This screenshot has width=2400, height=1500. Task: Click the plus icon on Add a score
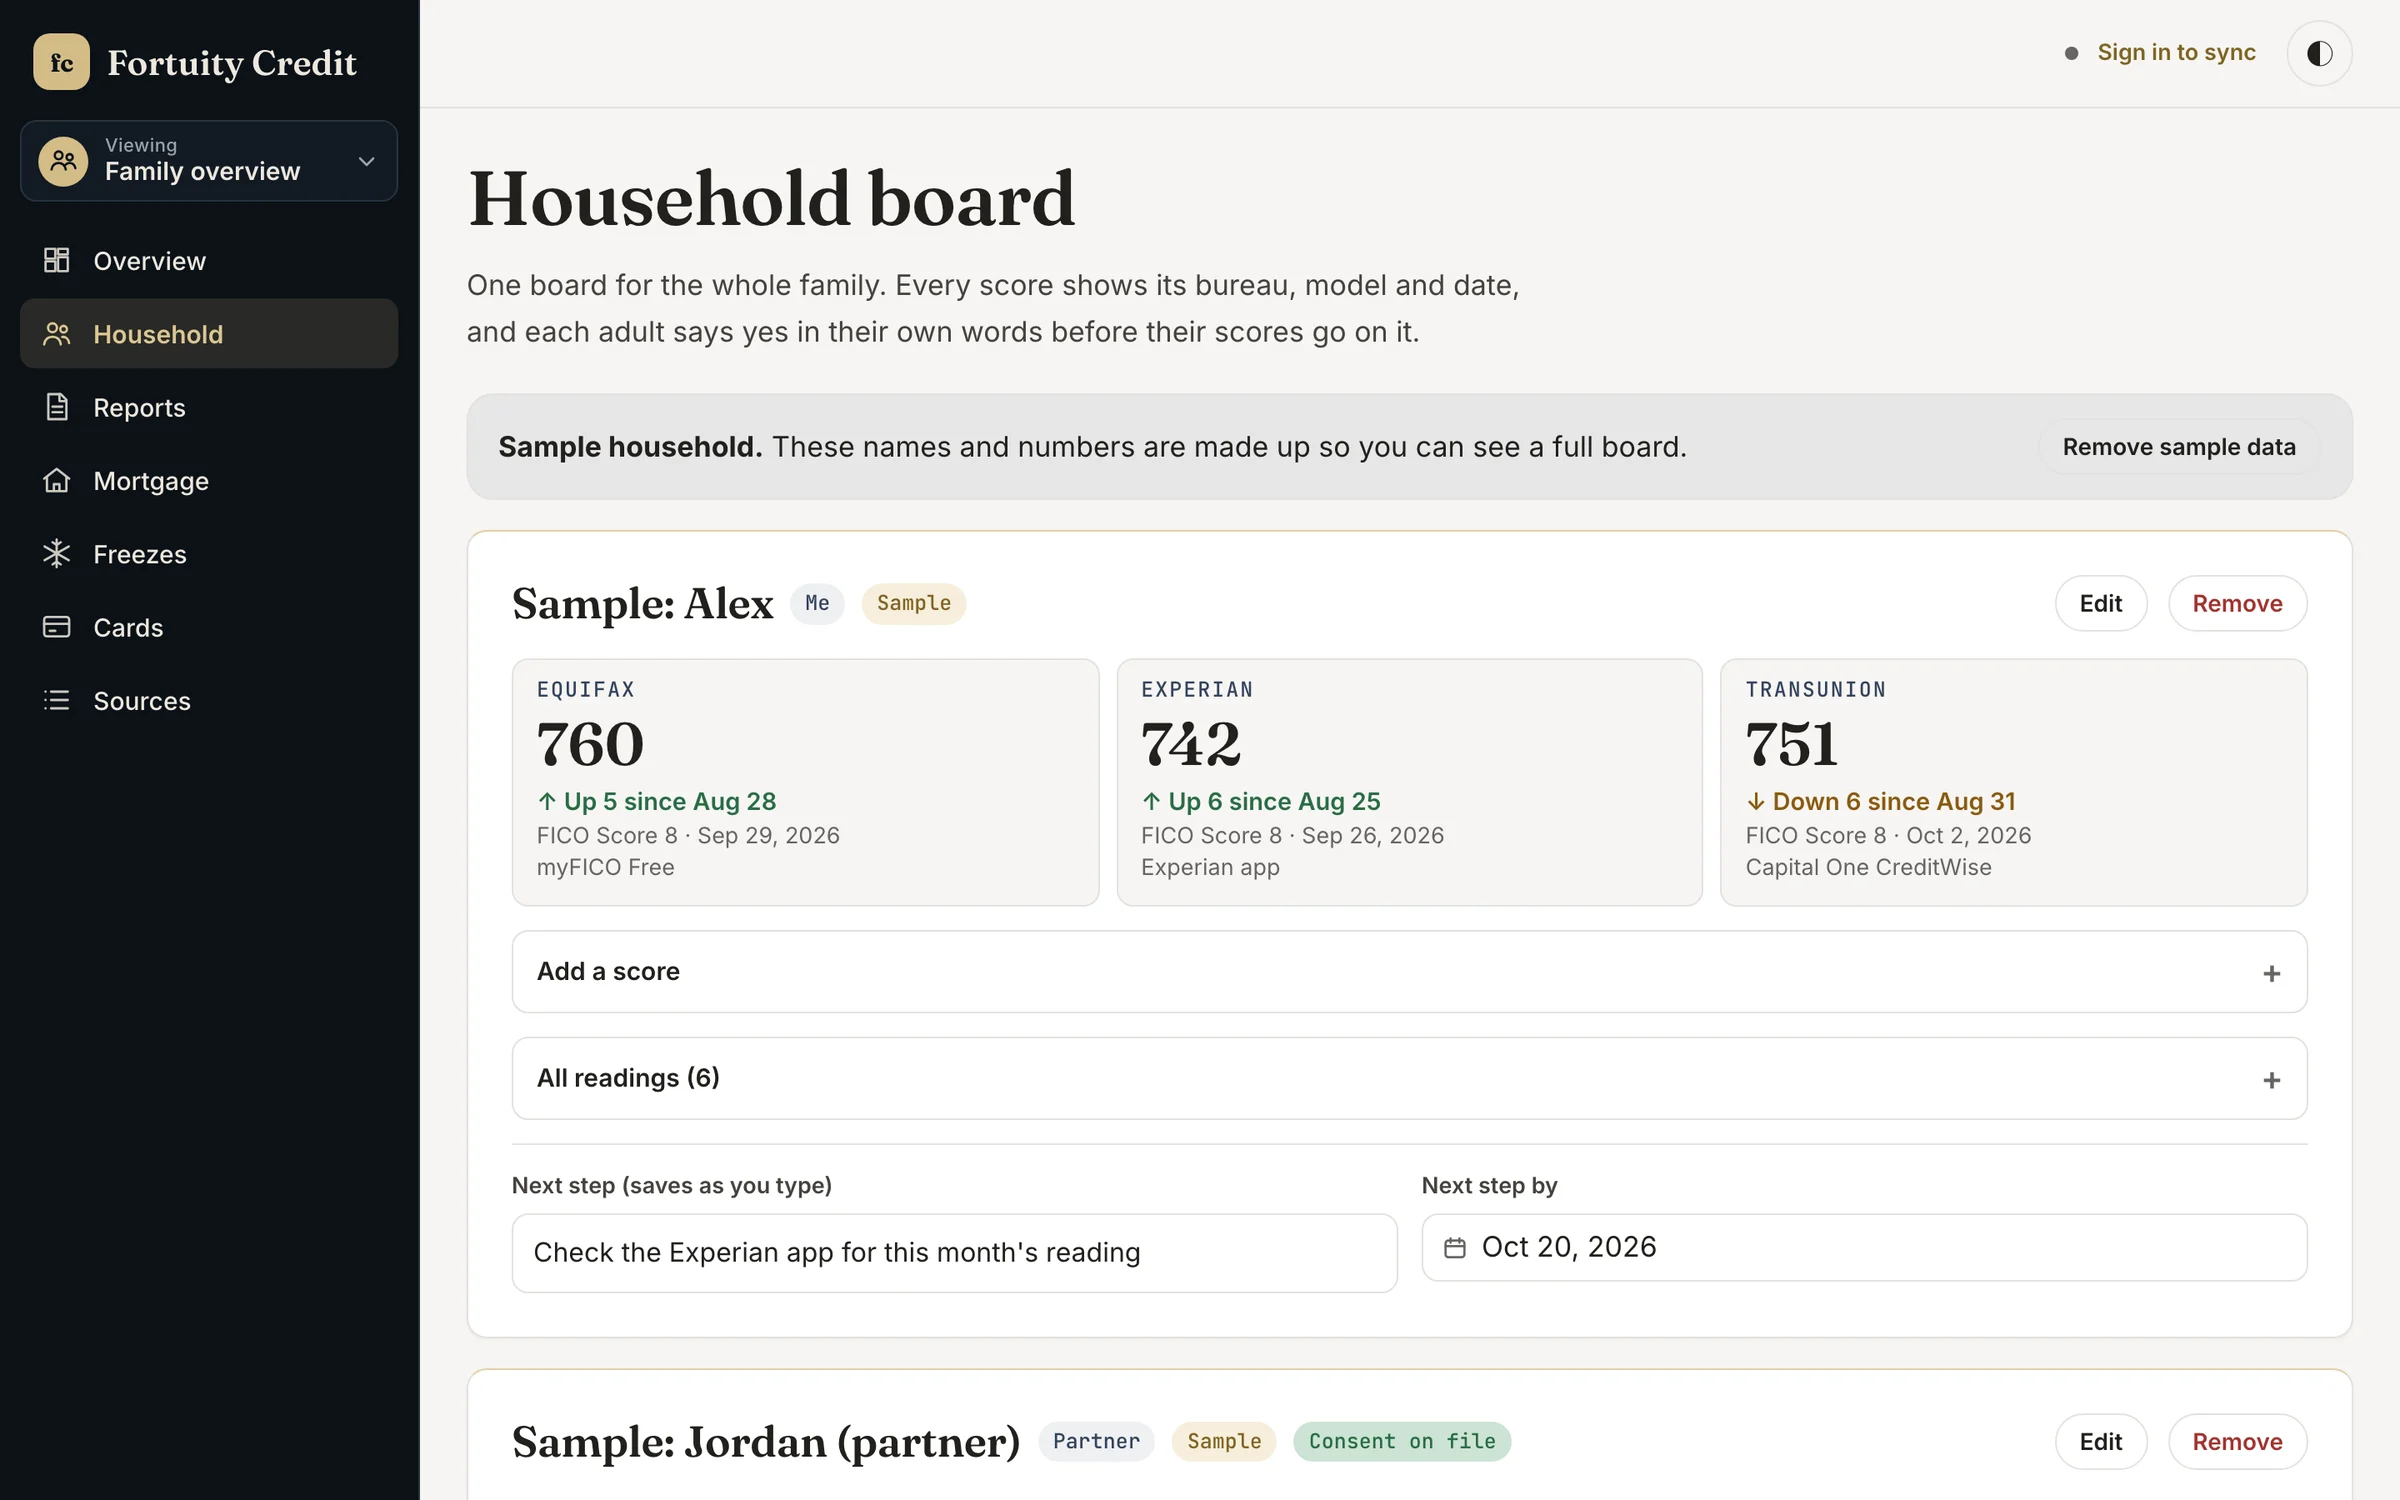(2271, 973)
